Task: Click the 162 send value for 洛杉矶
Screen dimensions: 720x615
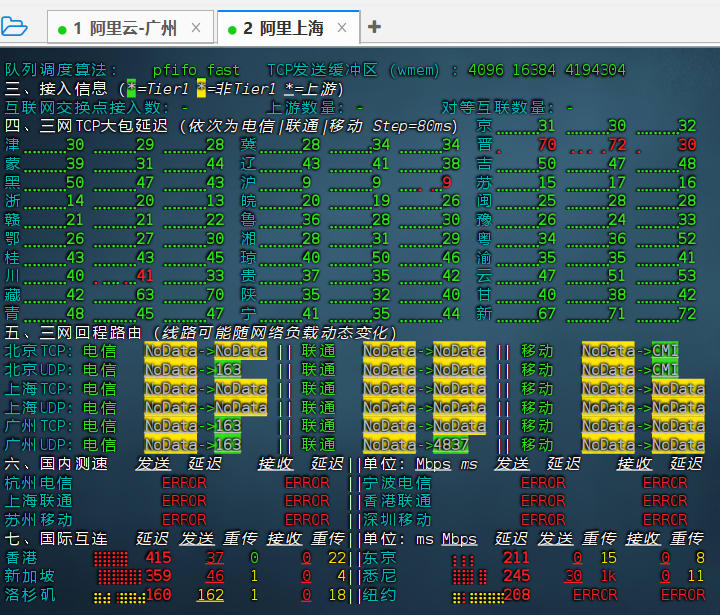Action: pyautogui.click(x=210, y=595)
